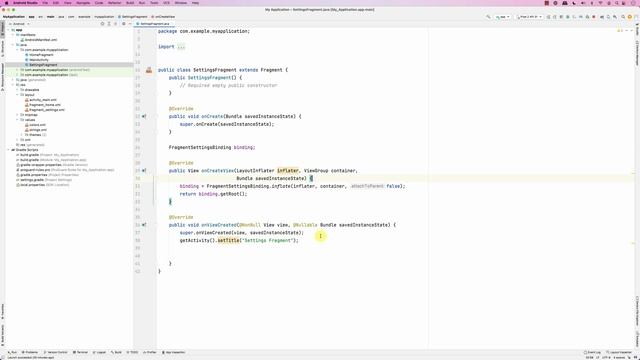Open the Android view dropdown in Project panel
This screenshot has height=360, width=640.
(x=20, y=24)
